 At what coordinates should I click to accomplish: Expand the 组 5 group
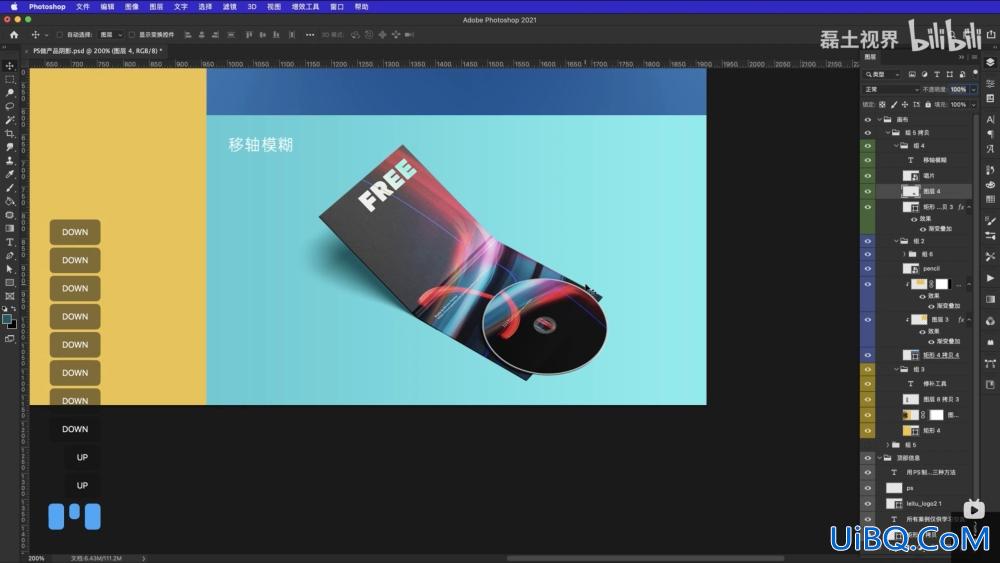click(x=888, y=444)
